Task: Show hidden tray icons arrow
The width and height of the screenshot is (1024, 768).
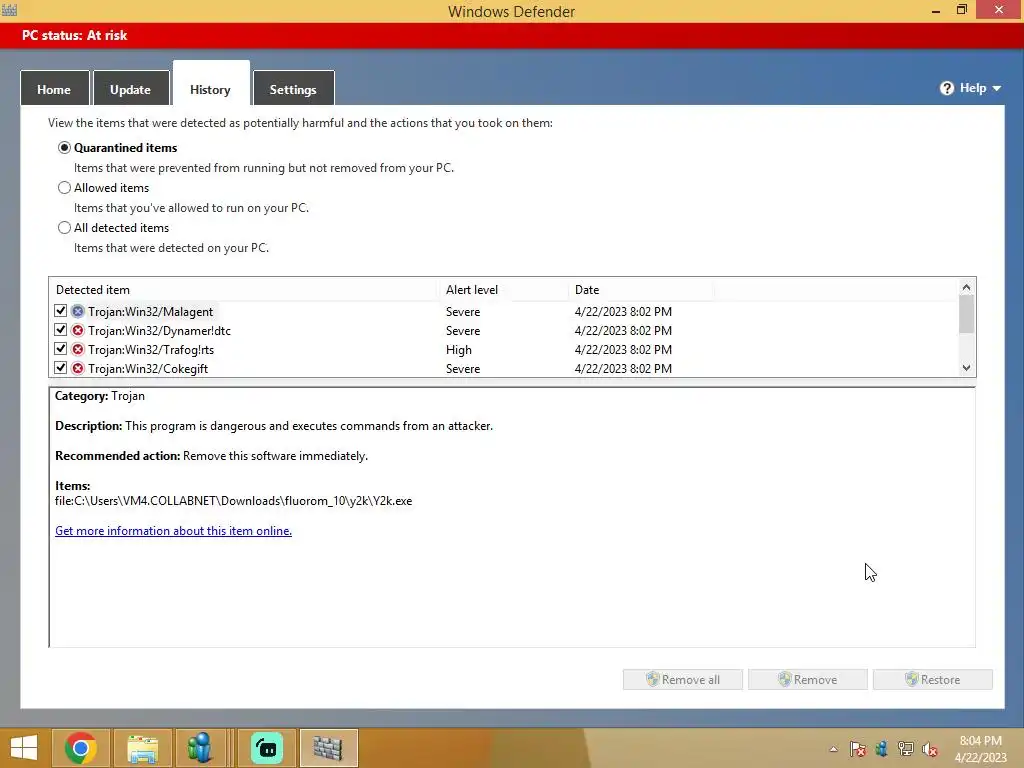Action: 833,750
